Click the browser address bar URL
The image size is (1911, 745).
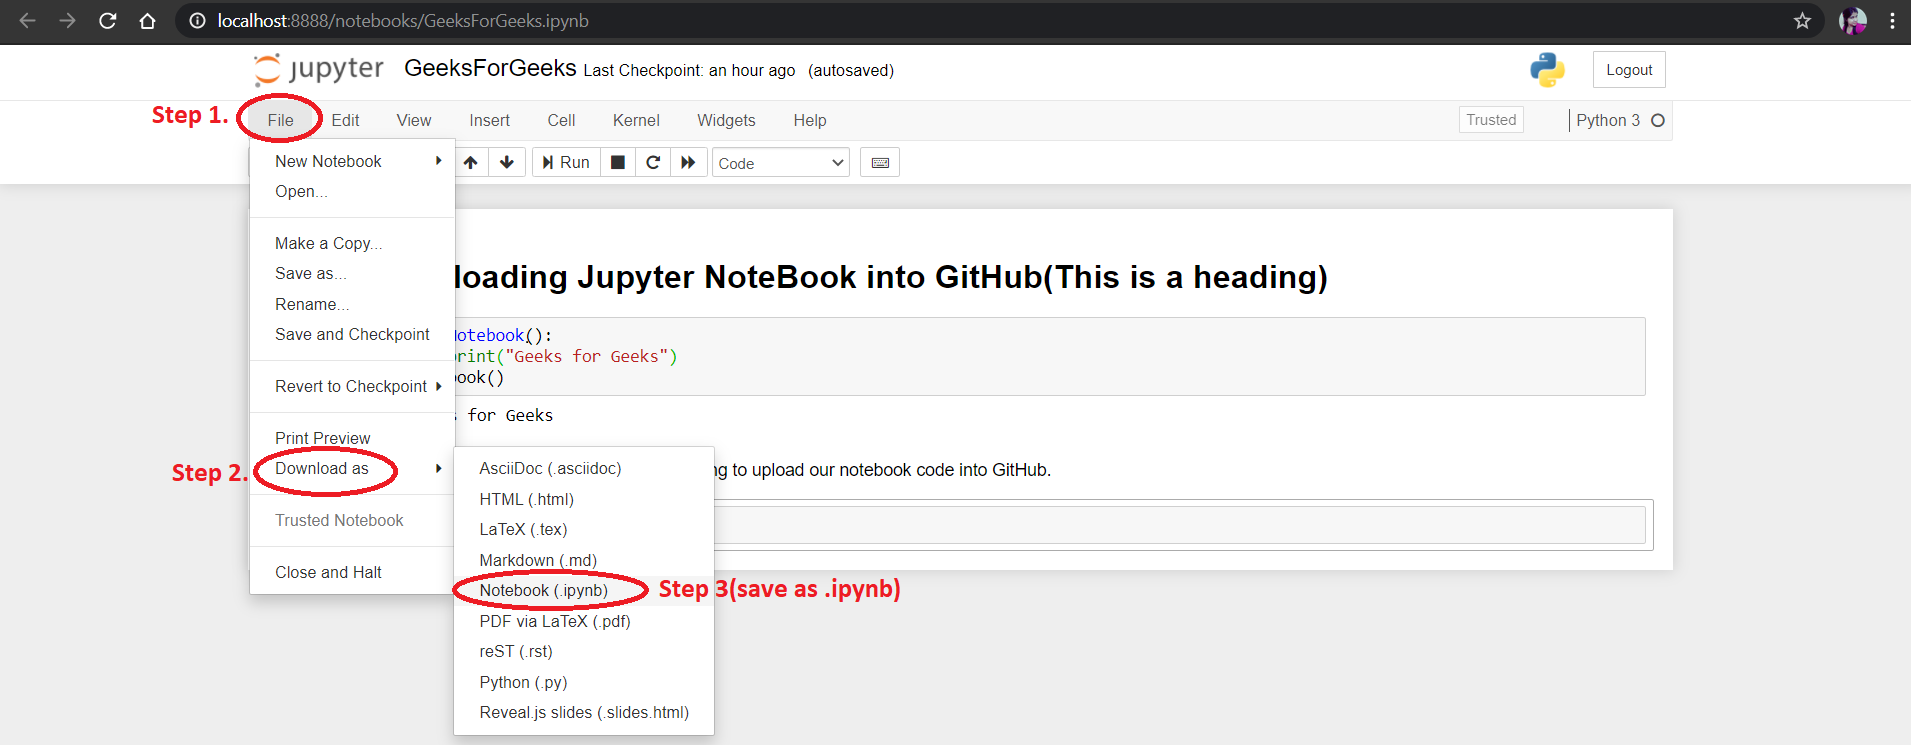click(403, 21)
